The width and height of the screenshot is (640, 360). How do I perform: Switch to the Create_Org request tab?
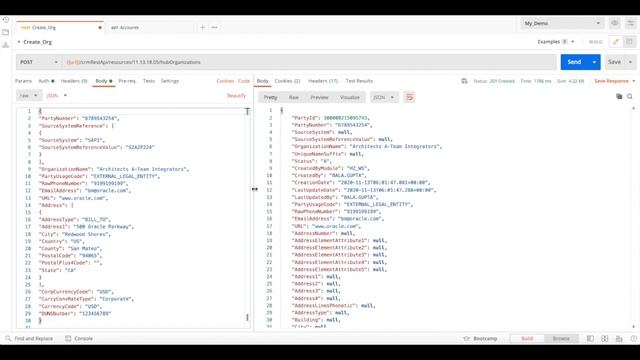tap(59, 27)
